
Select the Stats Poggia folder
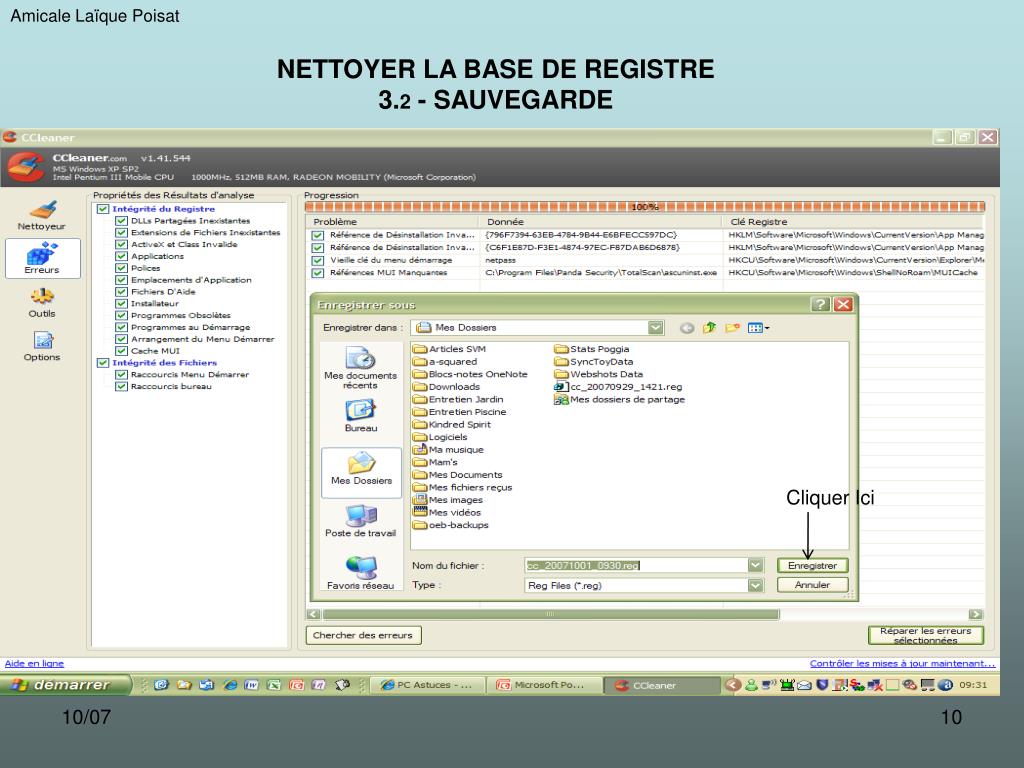(x=592, y=349)
